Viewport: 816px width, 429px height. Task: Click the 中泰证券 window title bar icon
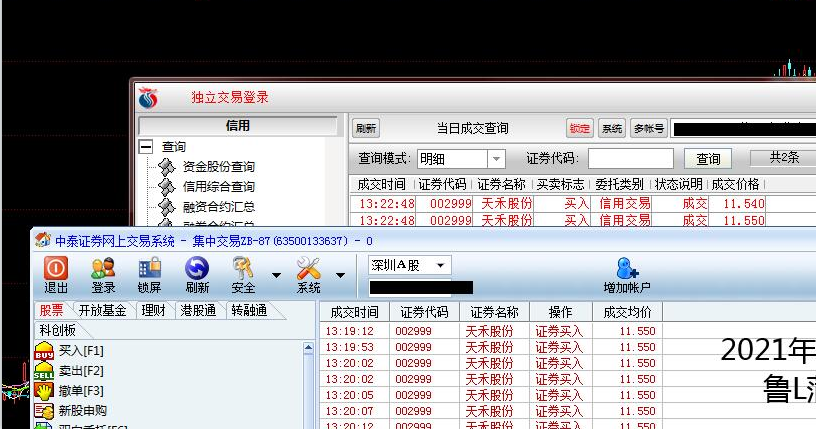pyautogui.click(x=43, y=240)
